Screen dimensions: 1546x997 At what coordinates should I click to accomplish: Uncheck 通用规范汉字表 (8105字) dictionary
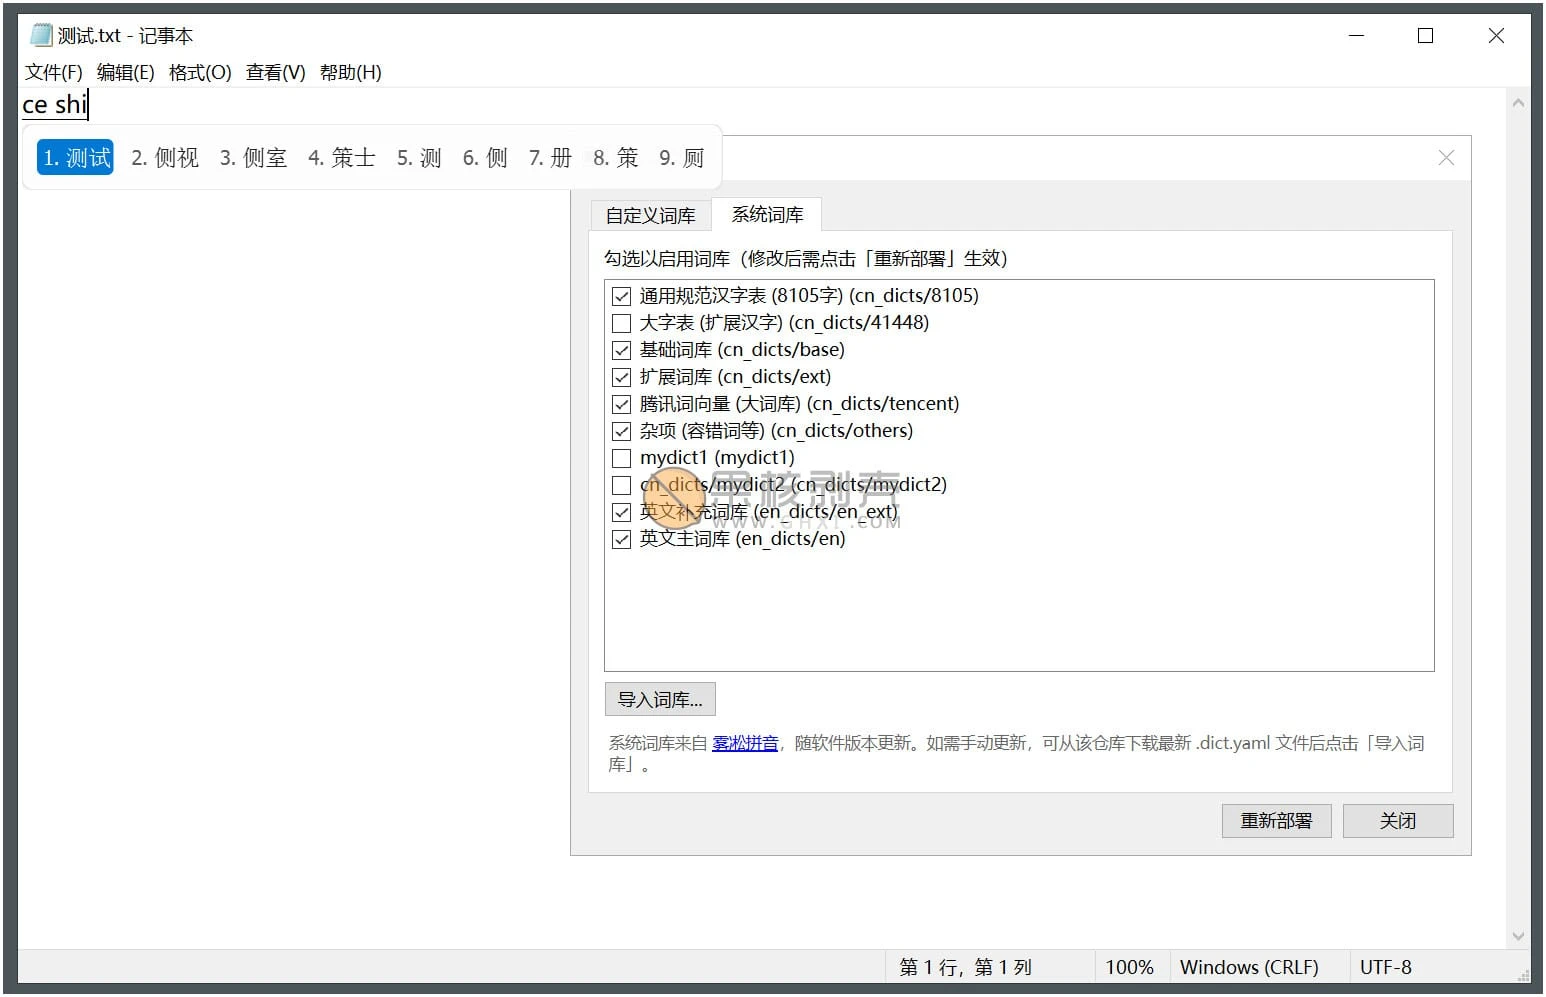click(x=621, y=296)
